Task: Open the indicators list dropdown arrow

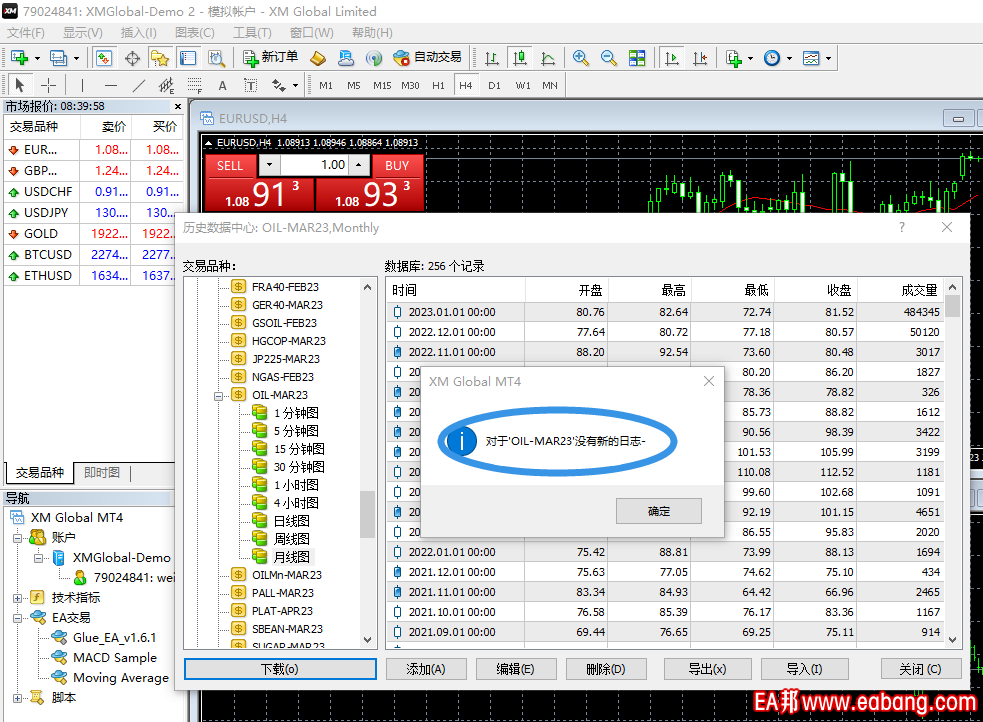Action: (x=750, y=58)
